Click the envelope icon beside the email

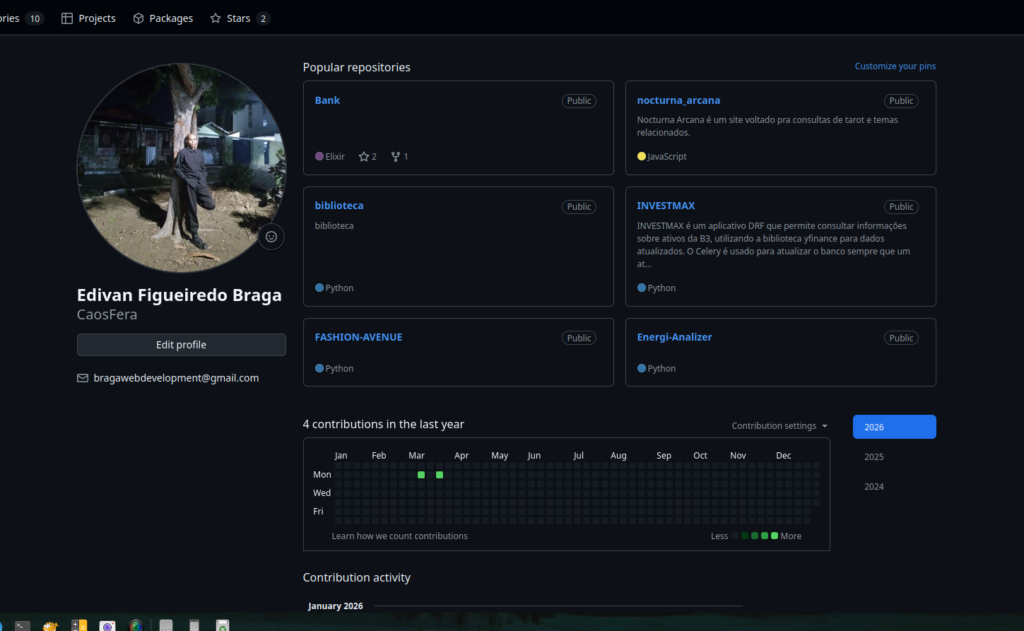[82, 378]
